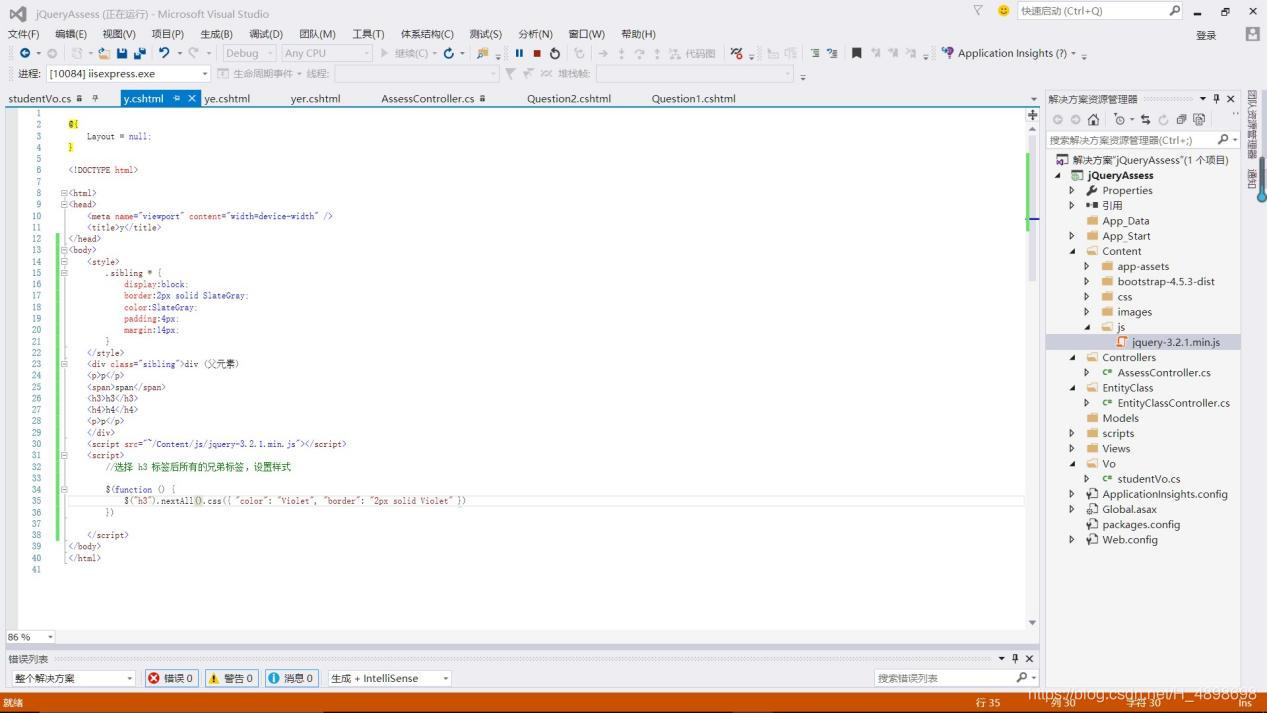The height and width of the screenshot is (713, 1267).
Task: Restart debugging with the circular arrow icon
Action: coord(555,53)
